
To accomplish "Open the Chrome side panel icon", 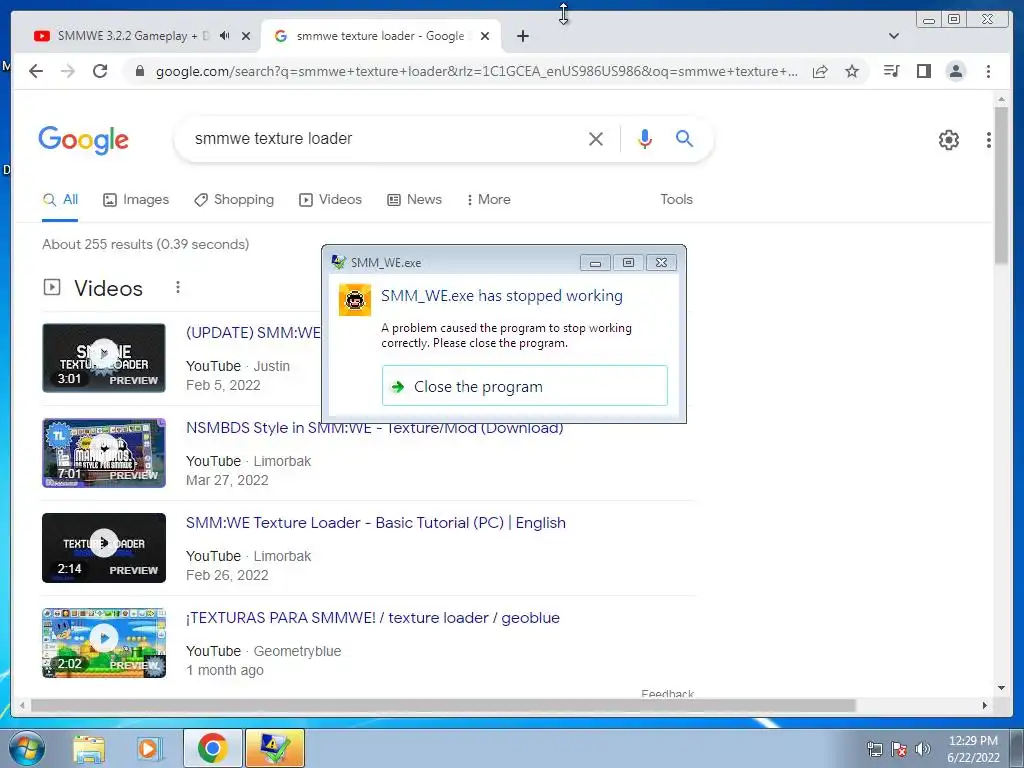I will pyautogui.click(x=923, y=71).
